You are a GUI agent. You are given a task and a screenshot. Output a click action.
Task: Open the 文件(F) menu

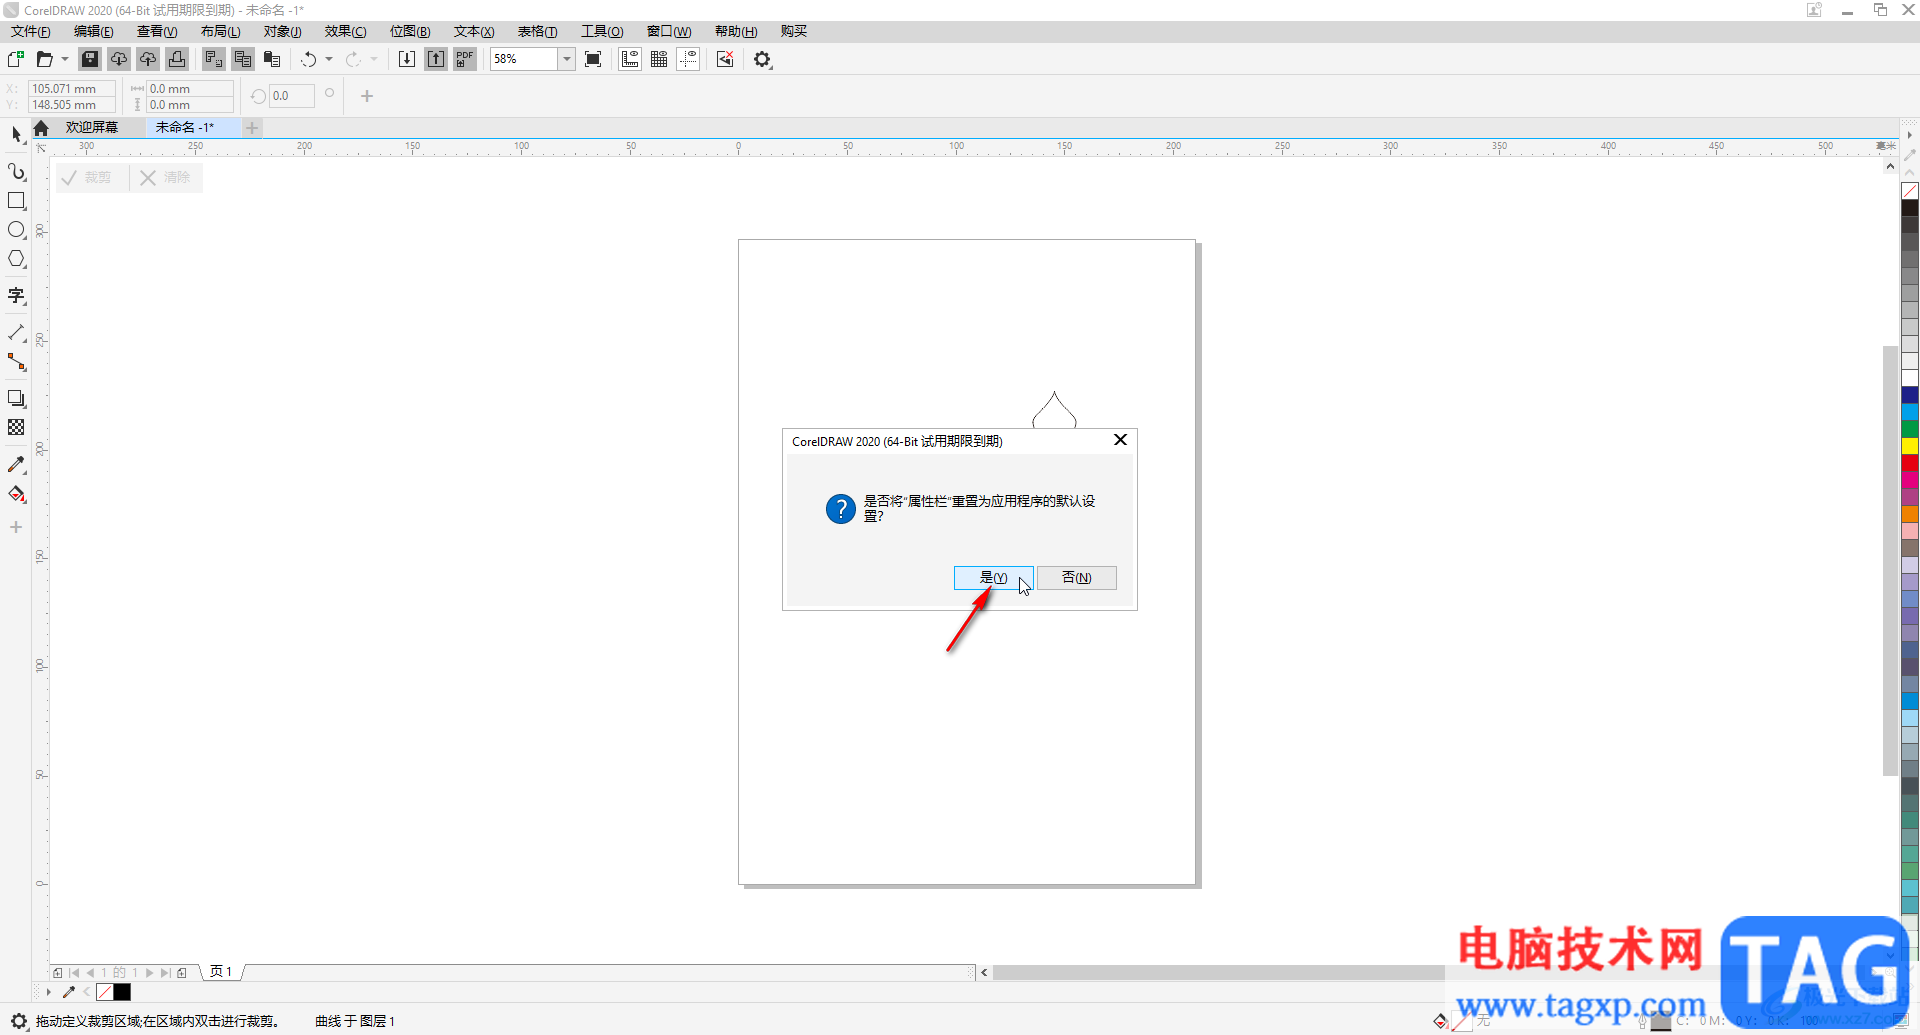[31, 31]
